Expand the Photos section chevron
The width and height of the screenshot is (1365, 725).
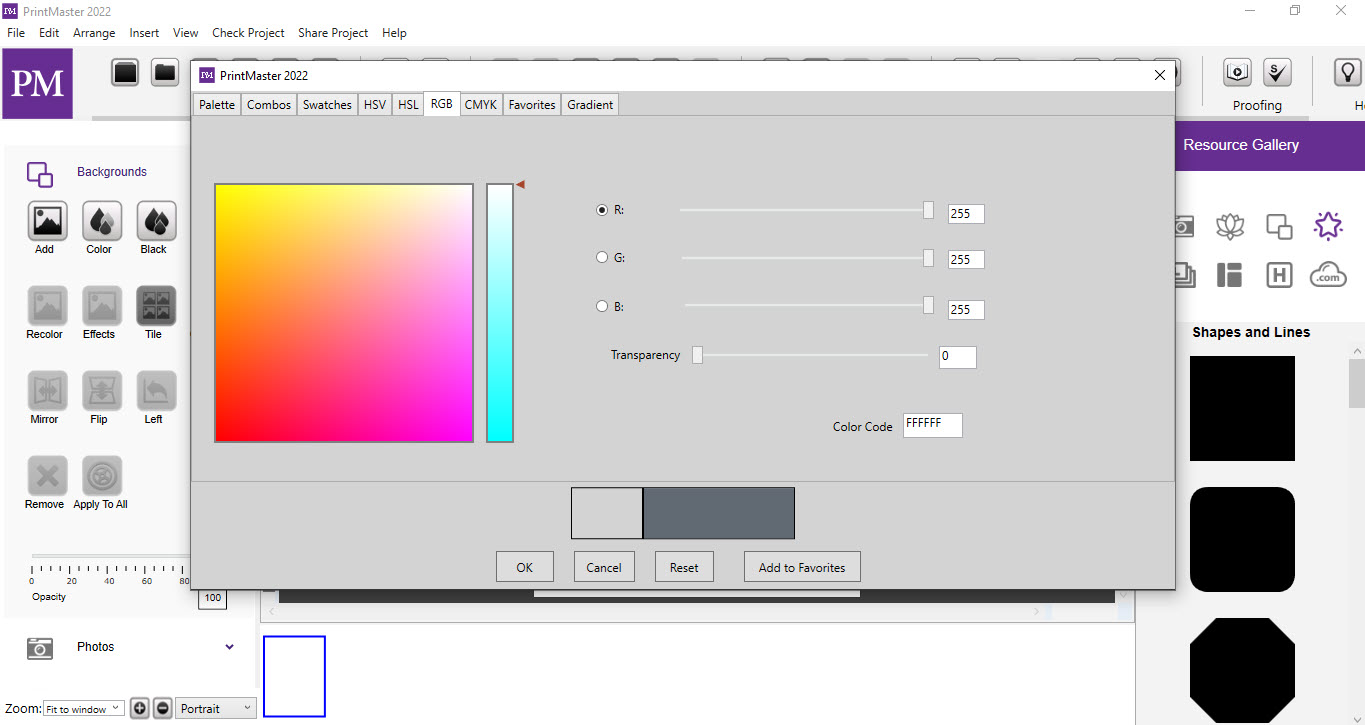pos(229,647)
